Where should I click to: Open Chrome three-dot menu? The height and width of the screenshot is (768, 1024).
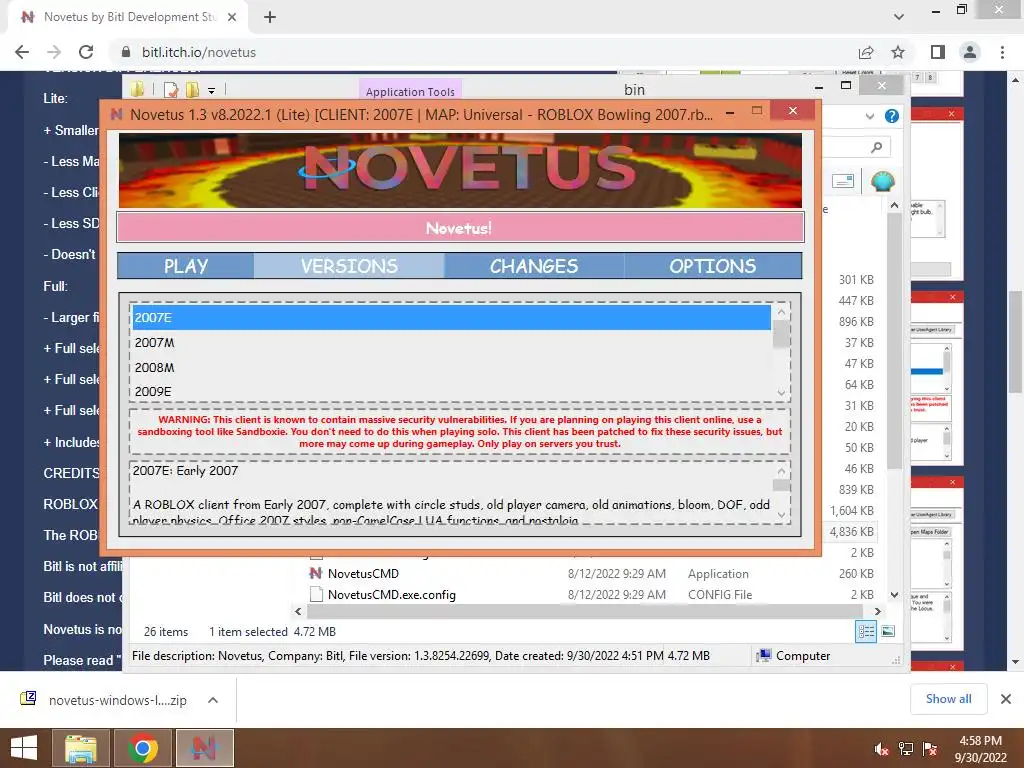(x=1002, y=52)
